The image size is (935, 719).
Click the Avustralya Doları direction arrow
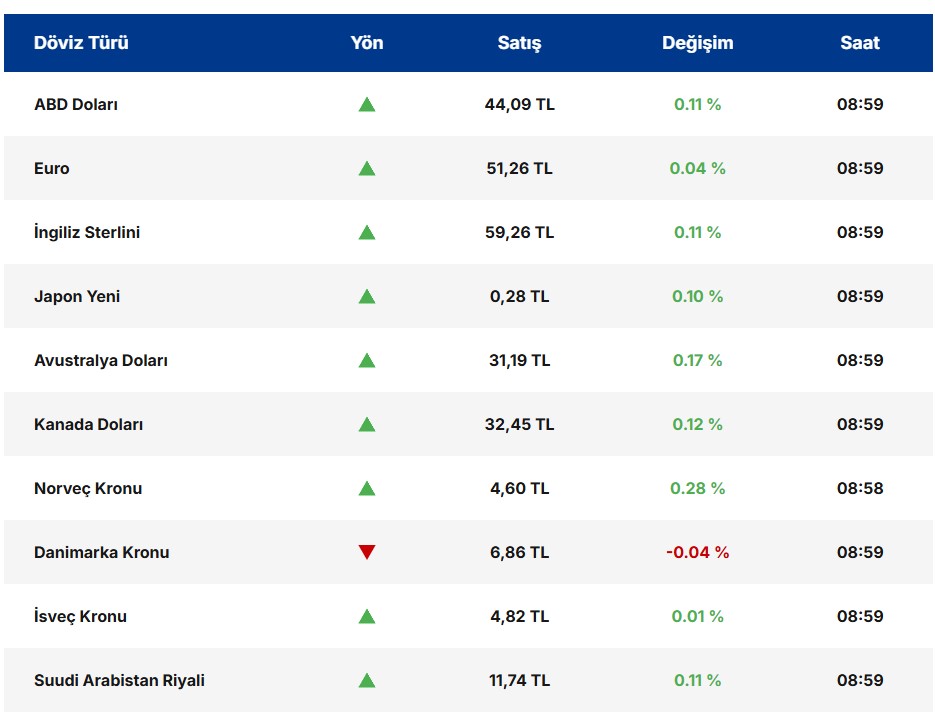point(367,360)
